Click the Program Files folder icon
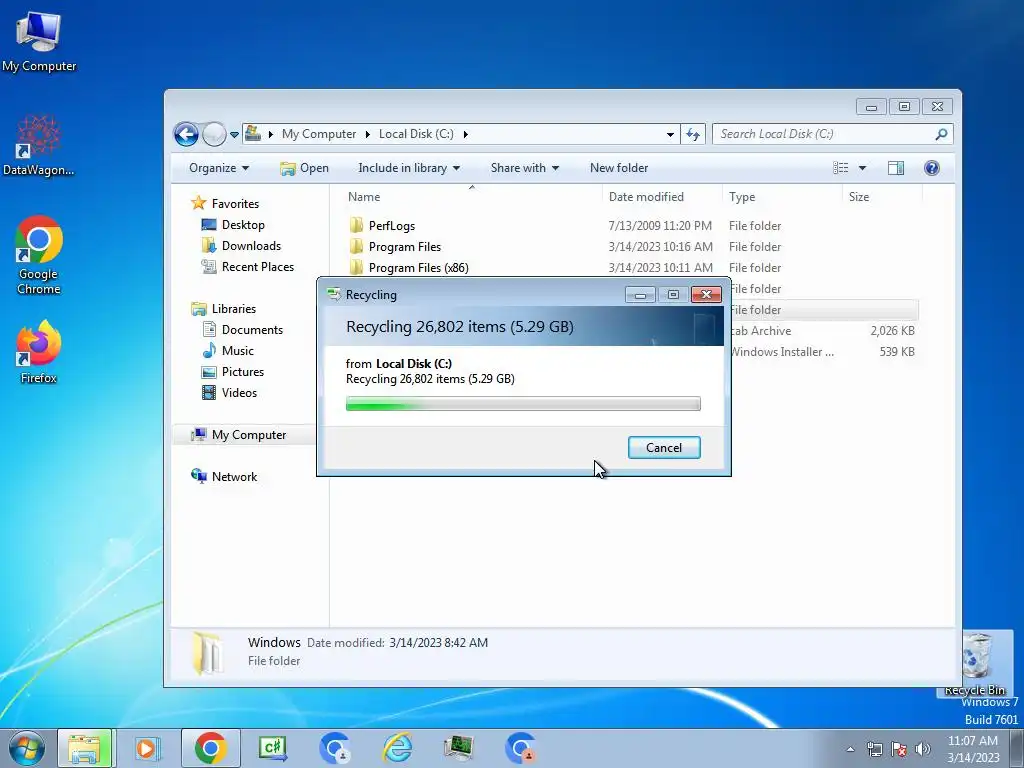1024x768 pixels. coord(357,246)
